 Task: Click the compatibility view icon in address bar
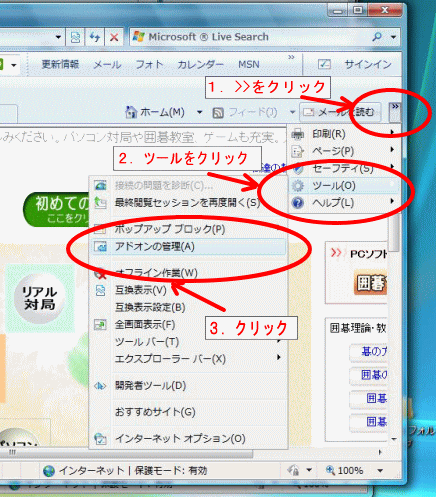[76, 37]
